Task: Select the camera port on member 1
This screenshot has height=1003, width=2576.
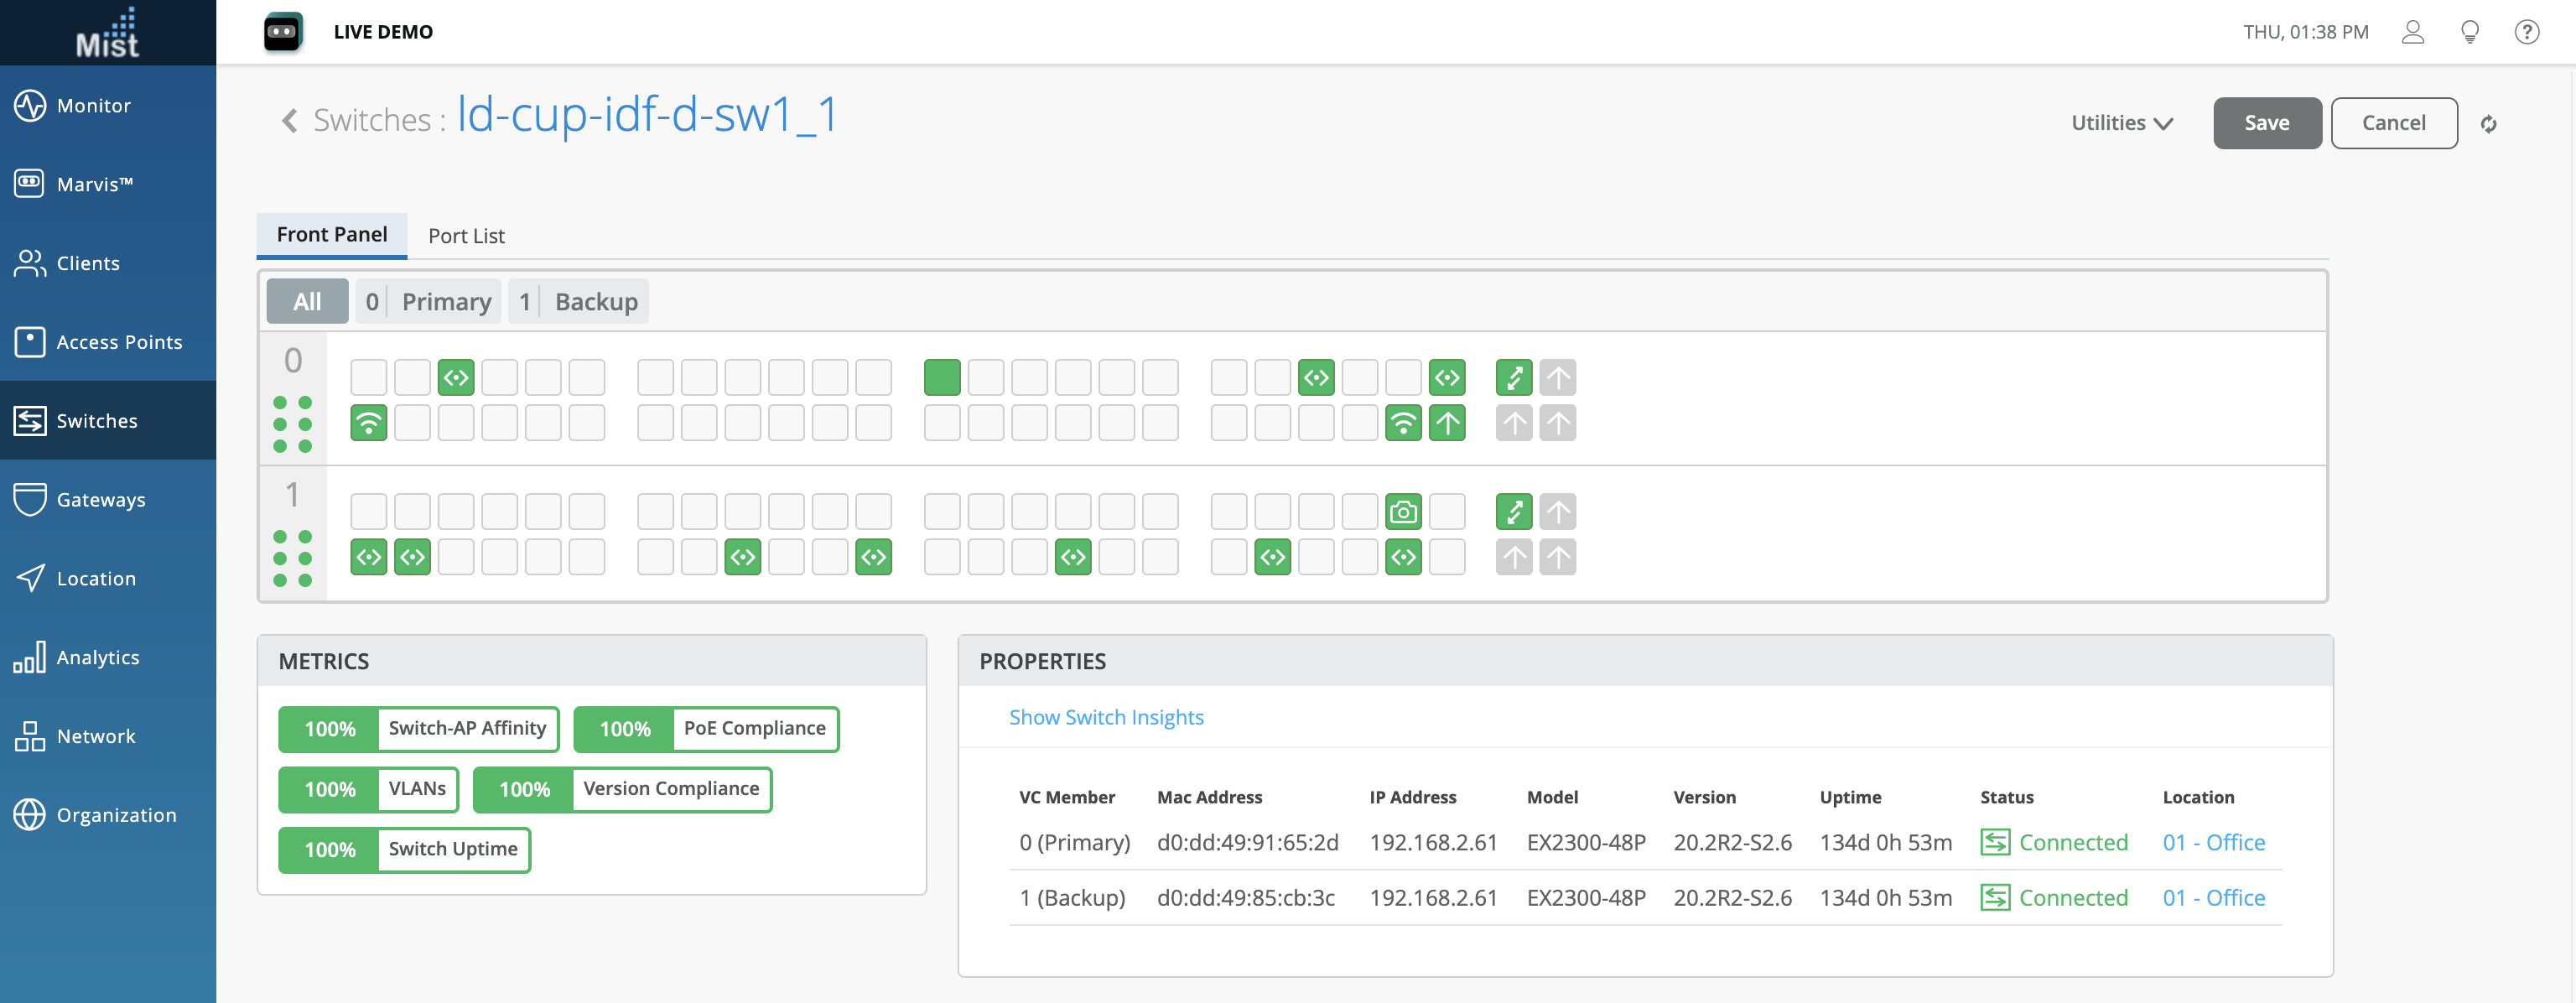Action: click(1402, 512)
